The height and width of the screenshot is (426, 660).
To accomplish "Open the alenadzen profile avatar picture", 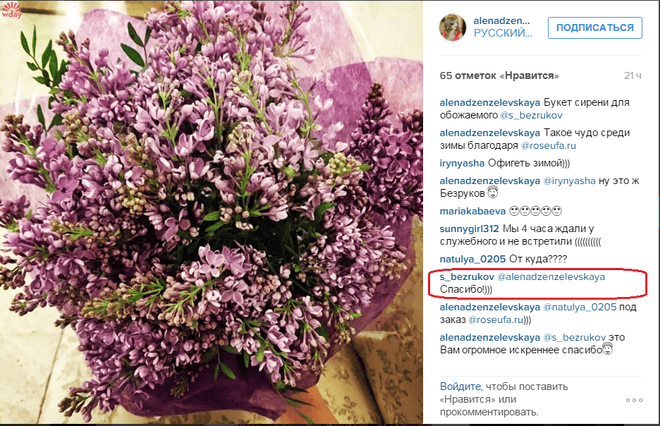I will [x=452, y=27].
